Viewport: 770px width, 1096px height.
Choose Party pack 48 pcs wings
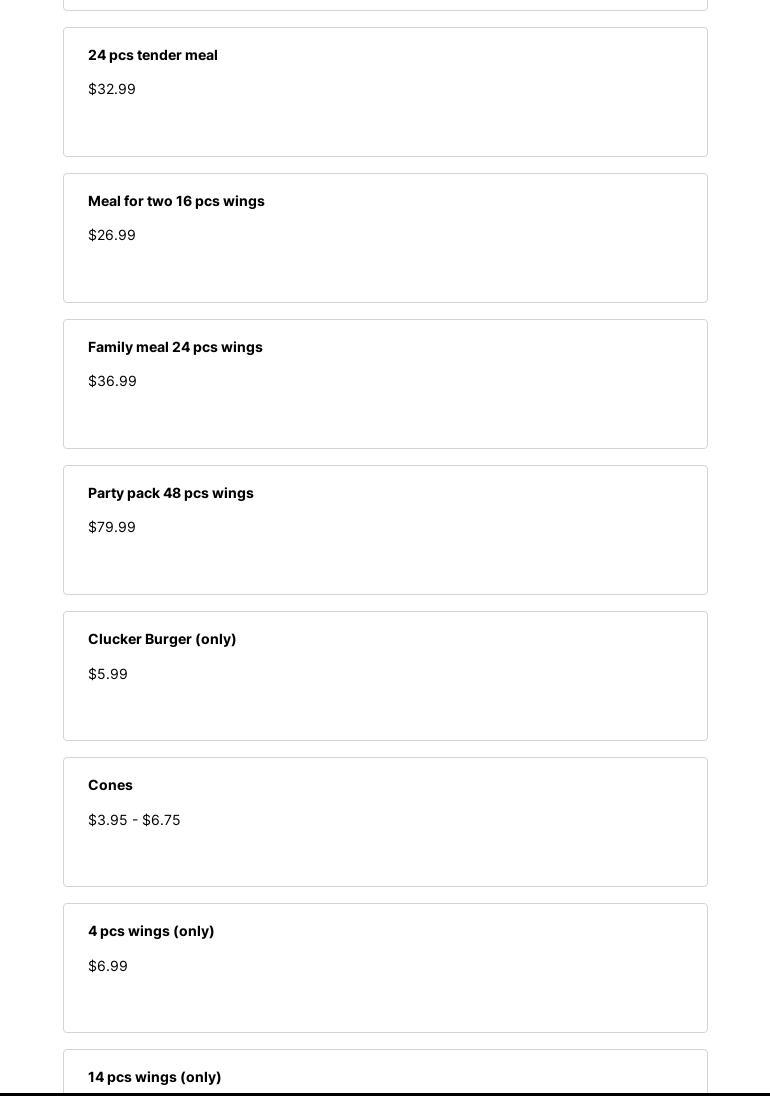(171, 493)
